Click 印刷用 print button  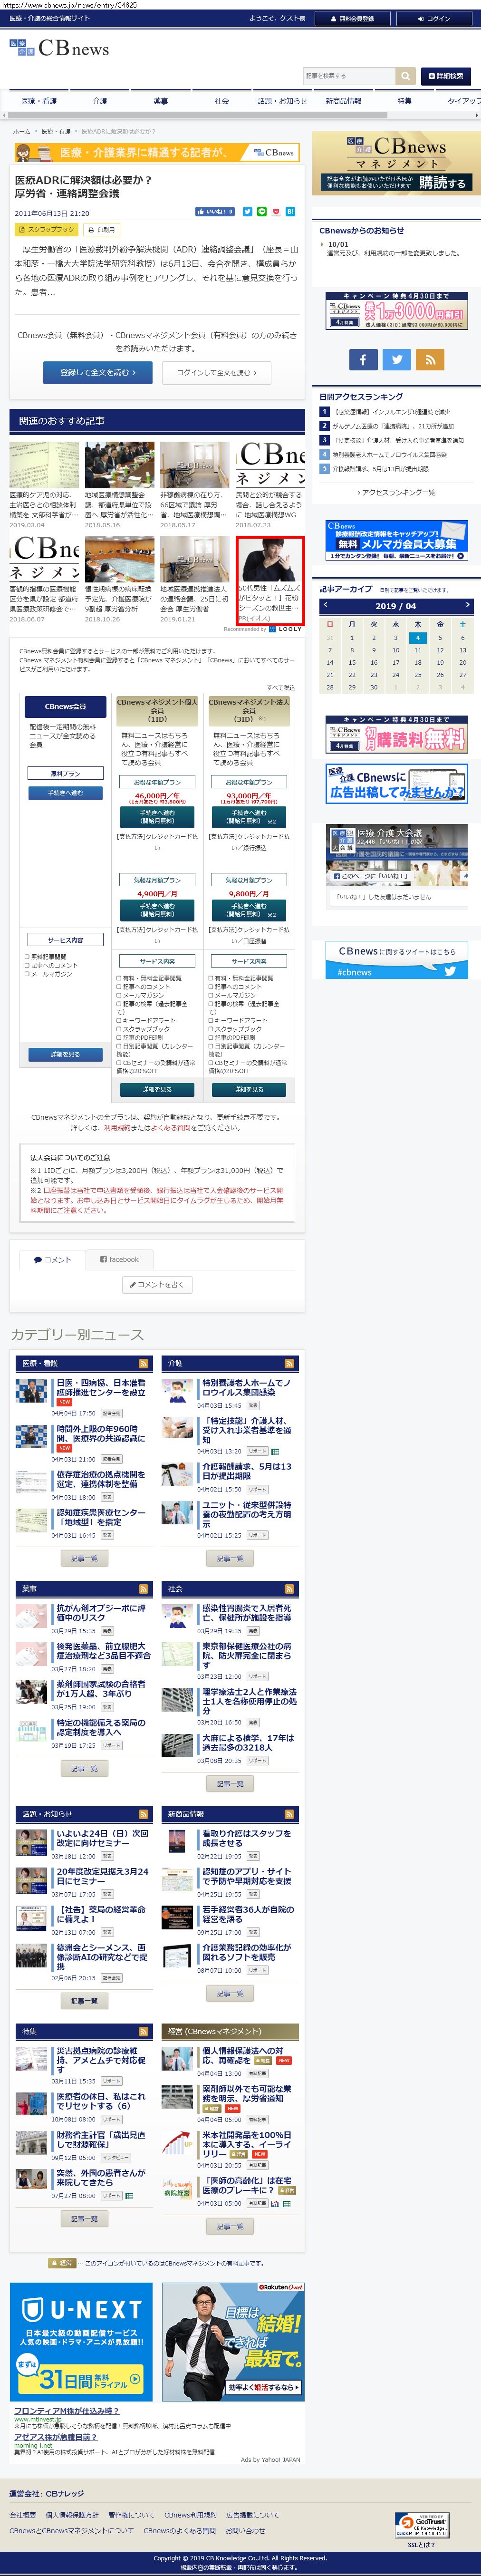point(102,230)
